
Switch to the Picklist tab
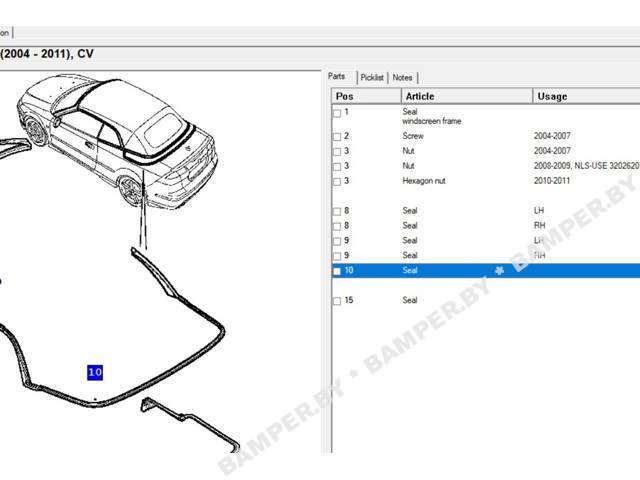pos(372,77)
